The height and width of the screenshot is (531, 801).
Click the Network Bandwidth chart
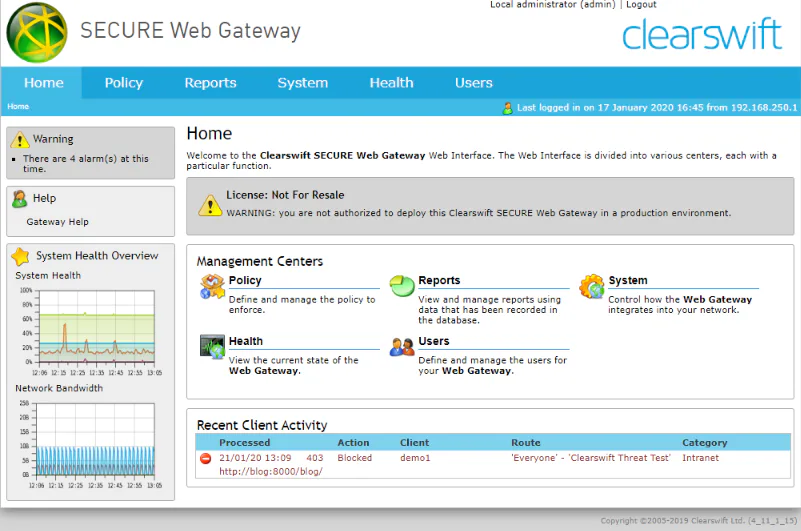[90, 444]
